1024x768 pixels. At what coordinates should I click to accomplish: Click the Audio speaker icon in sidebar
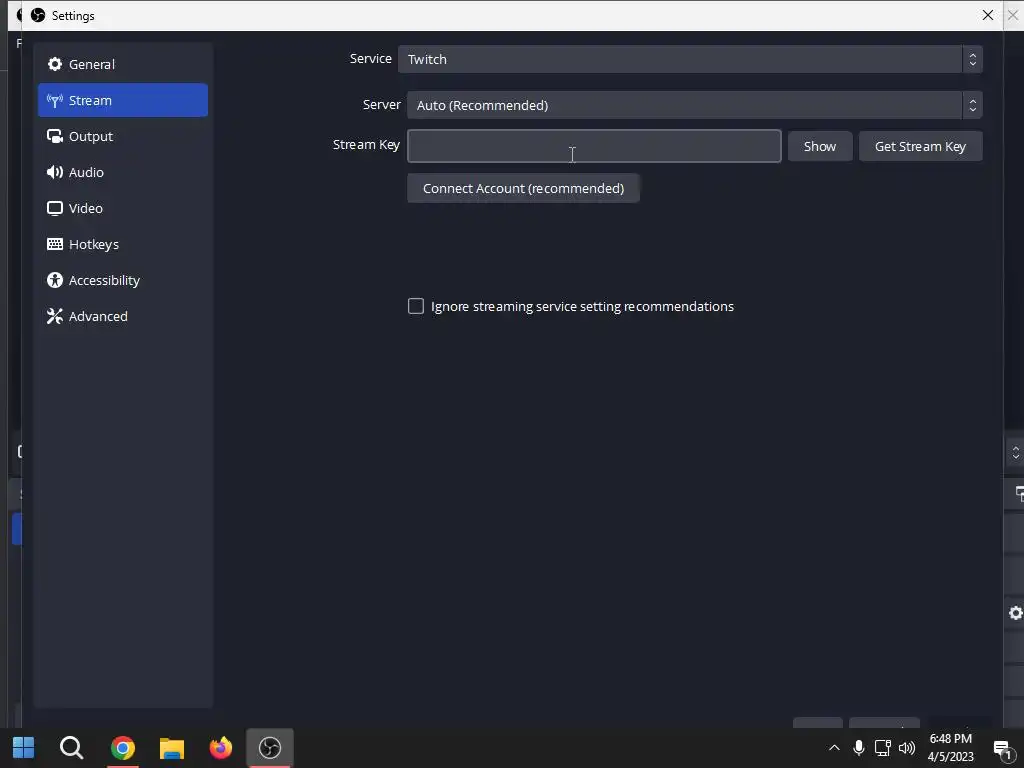[55, 172]
